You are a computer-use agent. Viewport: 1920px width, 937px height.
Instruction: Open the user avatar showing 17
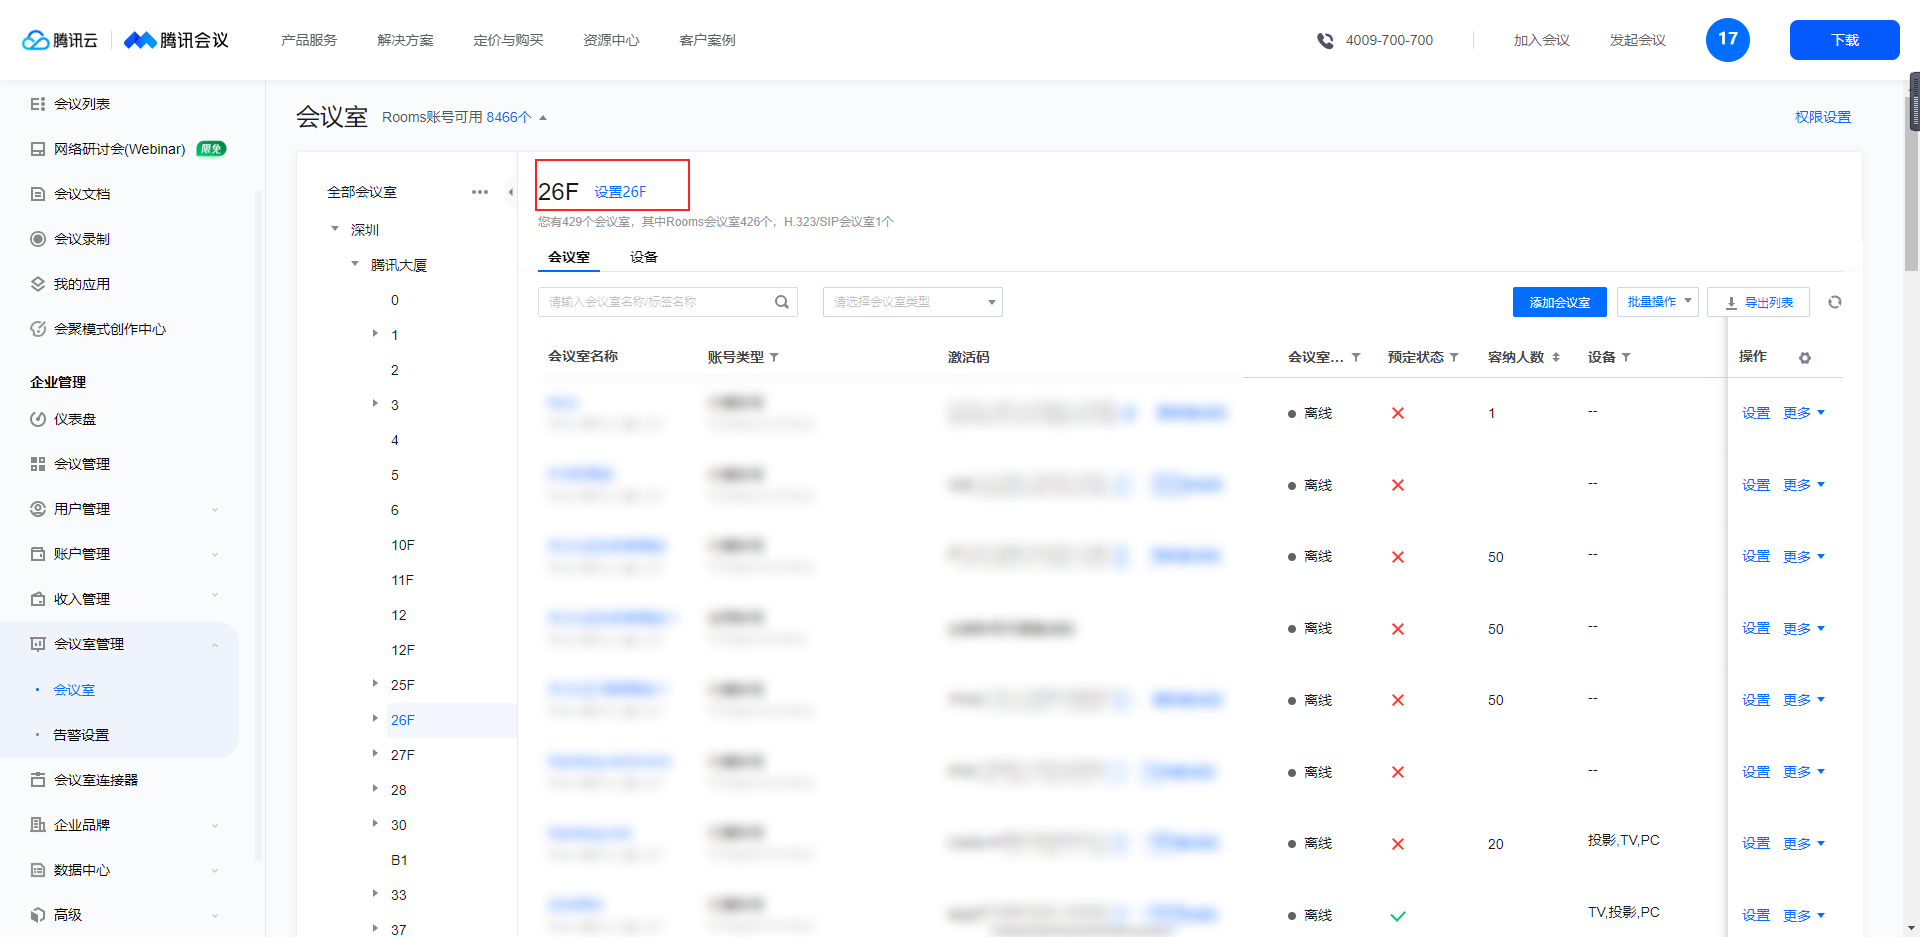(1728, 40)
